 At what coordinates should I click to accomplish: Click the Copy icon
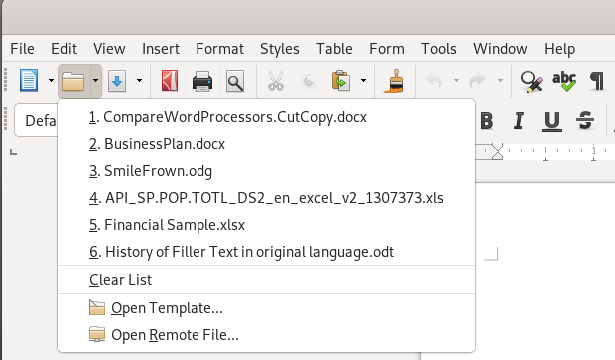point(309,81)
